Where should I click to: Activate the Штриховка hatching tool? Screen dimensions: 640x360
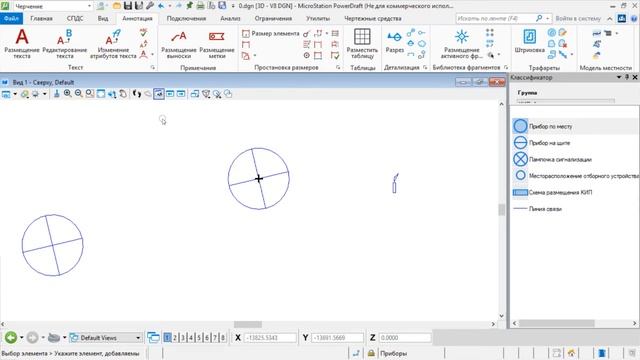(529, 42)
